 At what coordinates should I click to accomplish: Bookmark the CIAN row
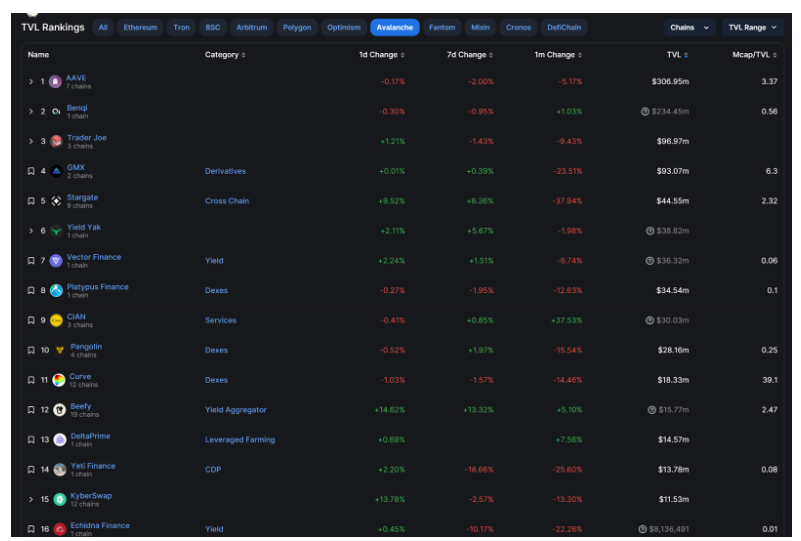click(x=31, y=321)
